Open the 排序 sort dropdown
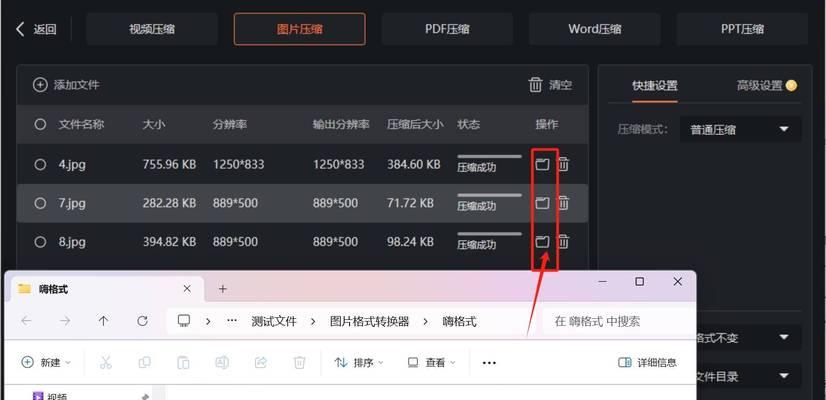The width and height of the screenshot is (826, 400). (x=359, y=363)
